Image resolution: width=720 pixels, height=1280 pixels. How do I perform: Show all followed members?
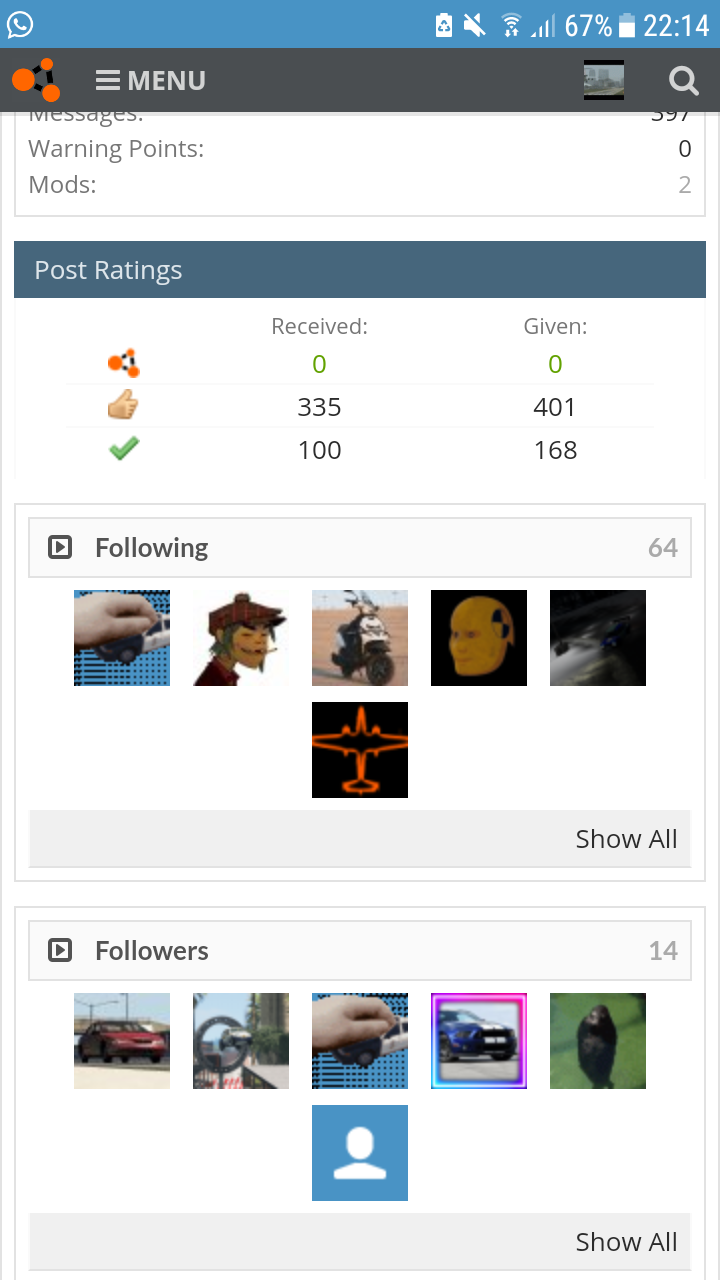[x=626, y=839]
